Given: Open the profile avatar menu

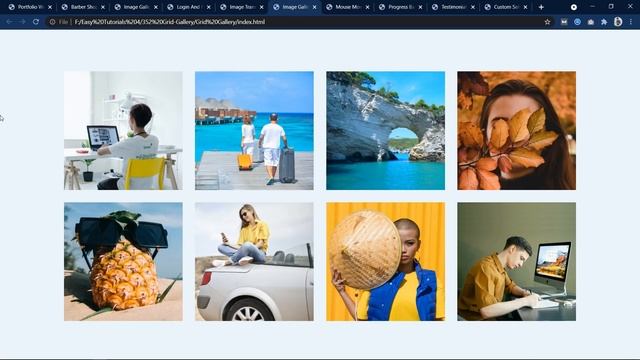Looking at the screenshot, I should (x=618, y=22).
